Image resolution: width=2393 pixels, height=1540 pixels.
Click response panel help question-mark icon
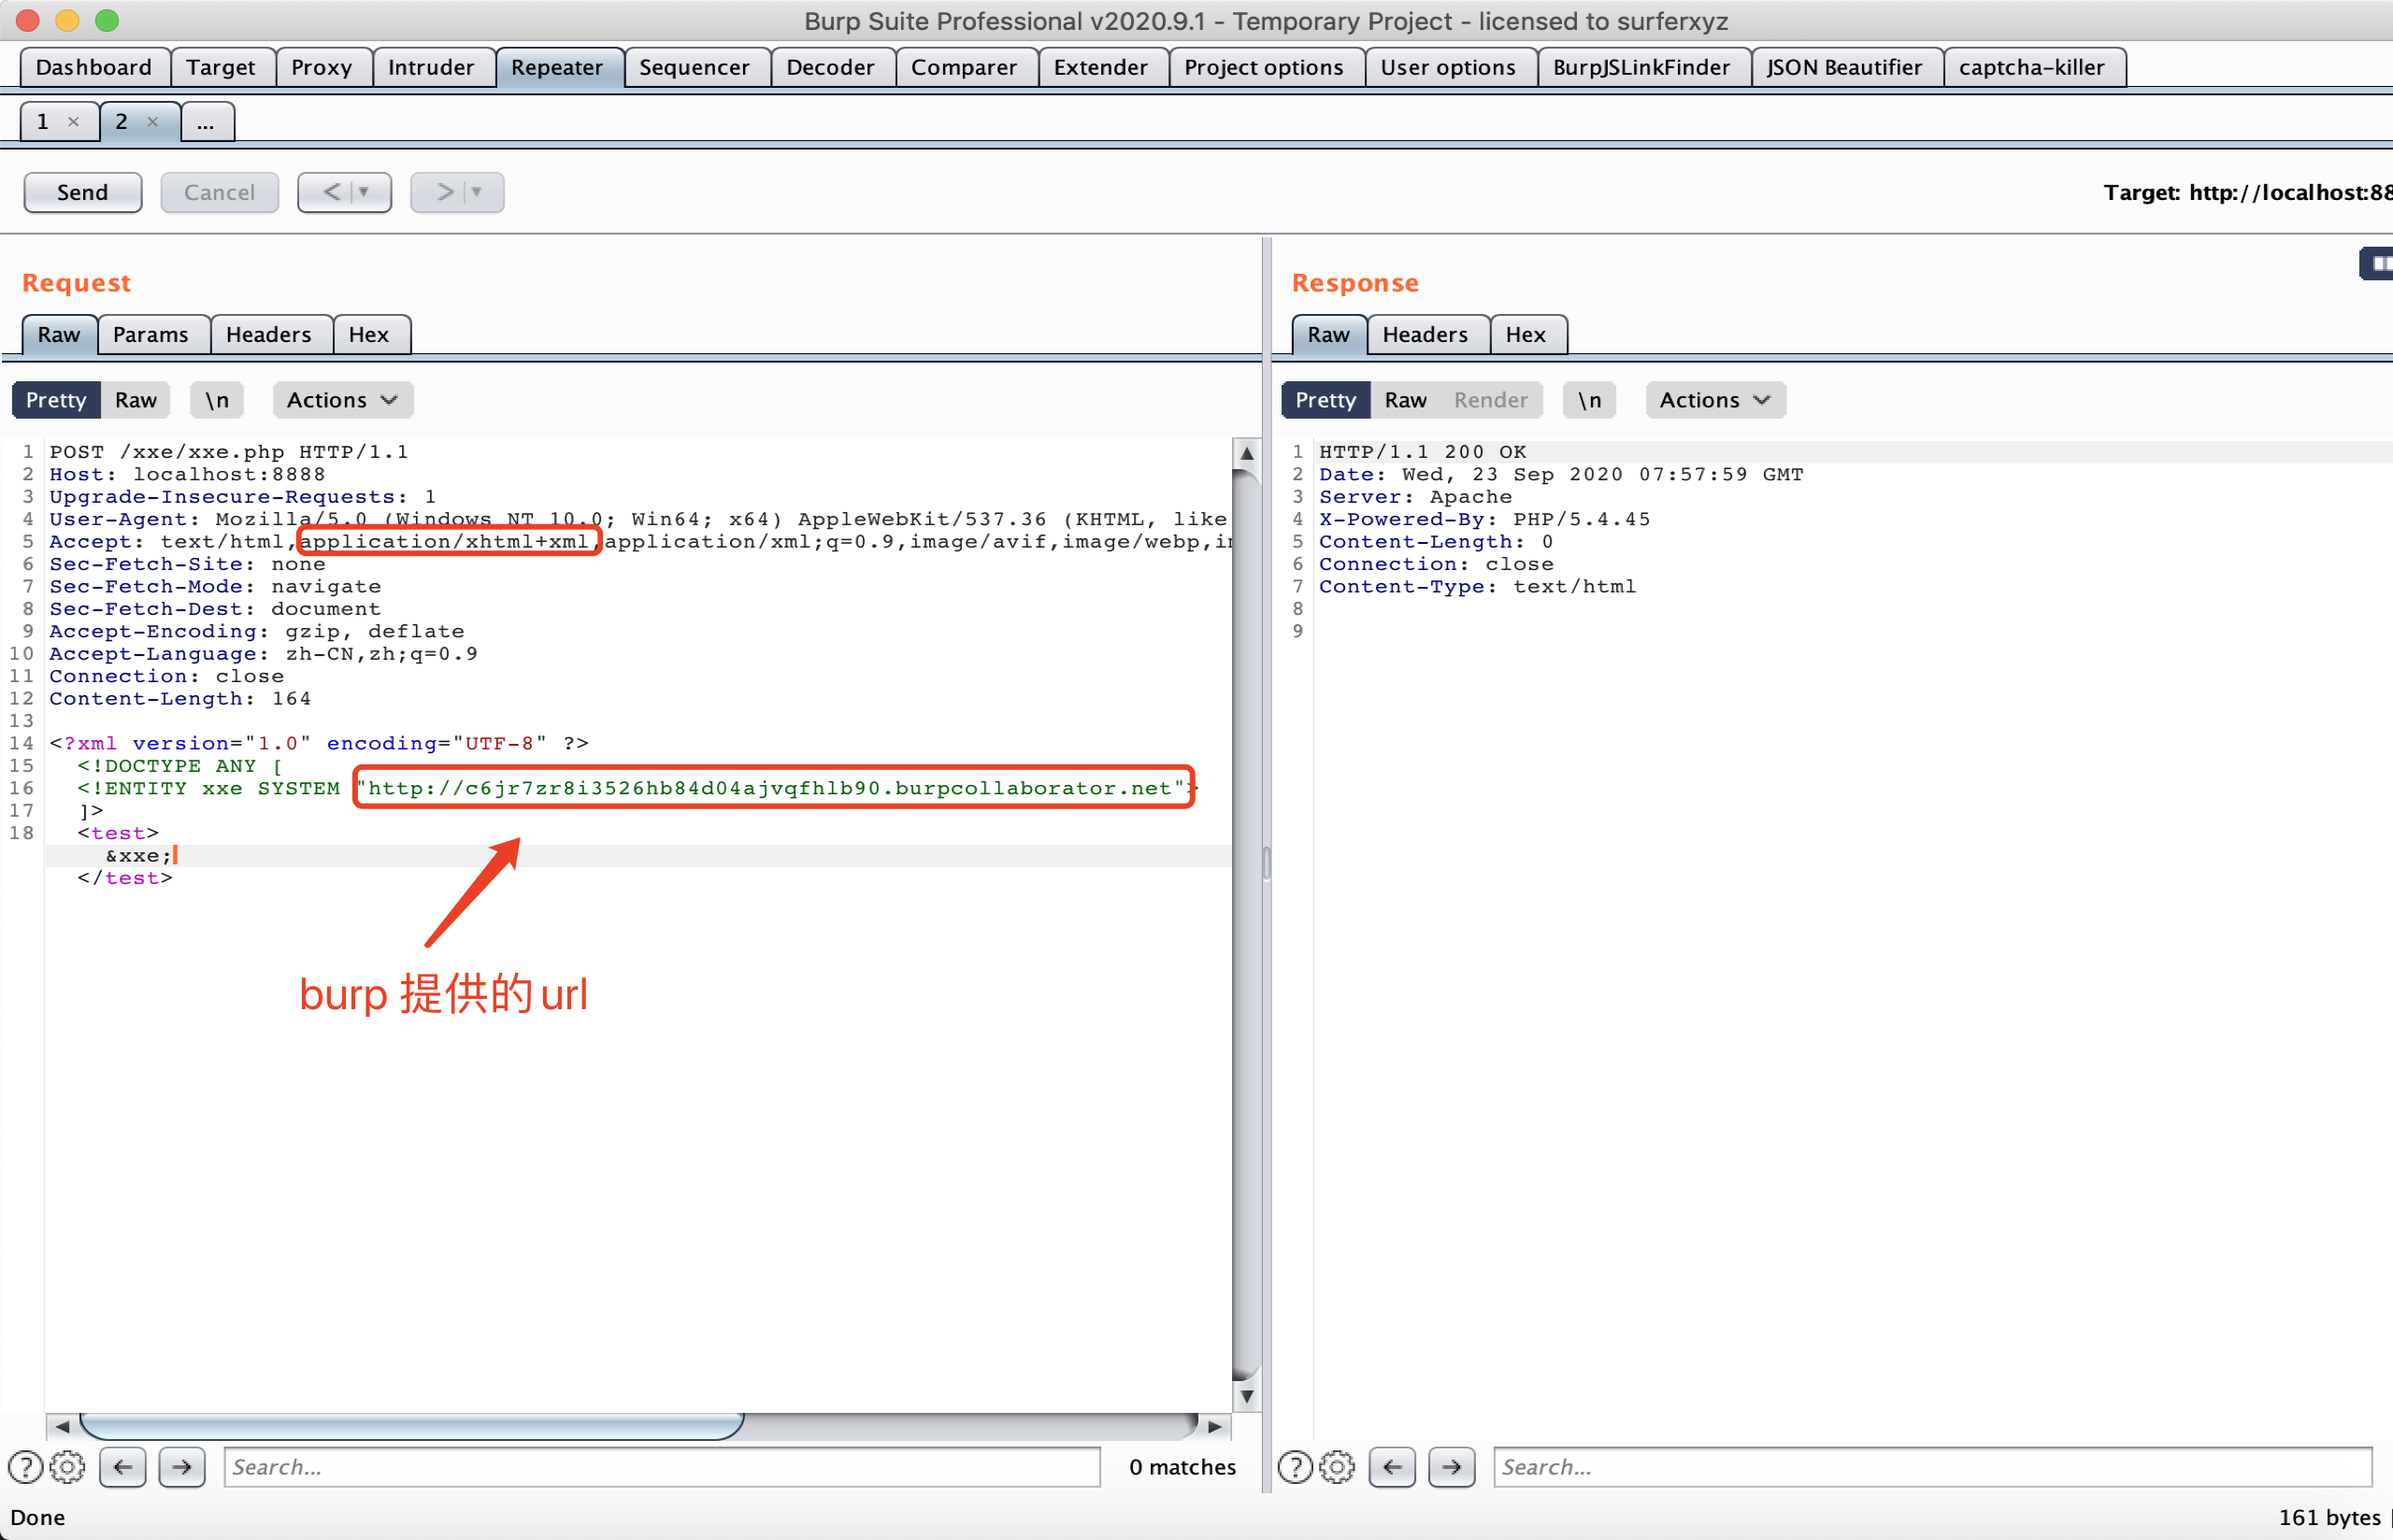(x=1295, y=1467)
